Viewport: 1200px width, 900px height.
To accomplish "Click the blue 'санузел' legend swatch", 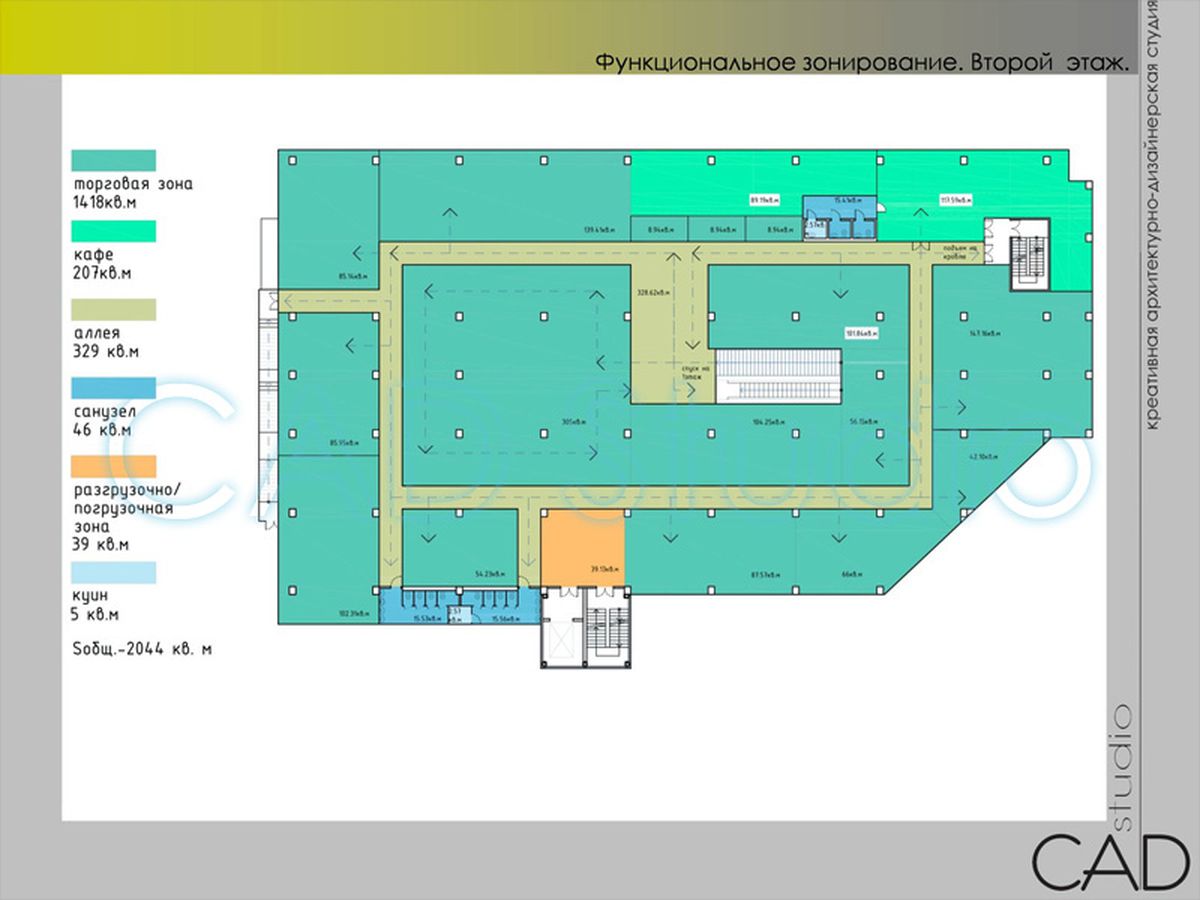I will point(113,387).
